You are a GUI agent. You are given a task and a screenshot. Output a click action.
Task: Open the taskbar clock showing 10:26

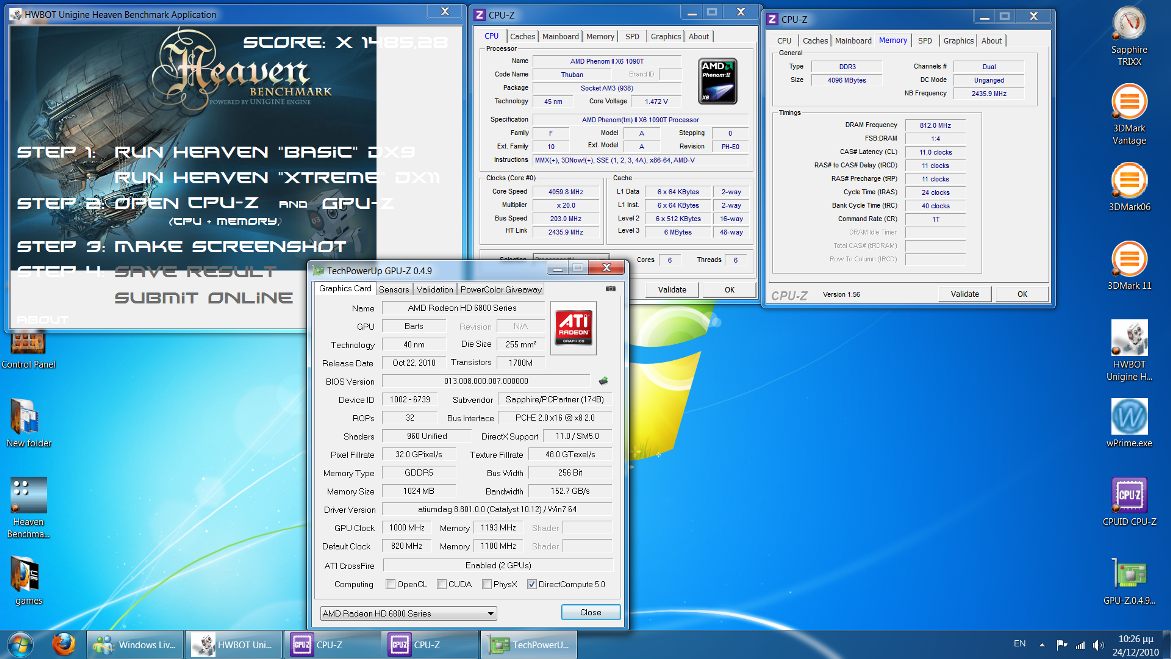1135,645
